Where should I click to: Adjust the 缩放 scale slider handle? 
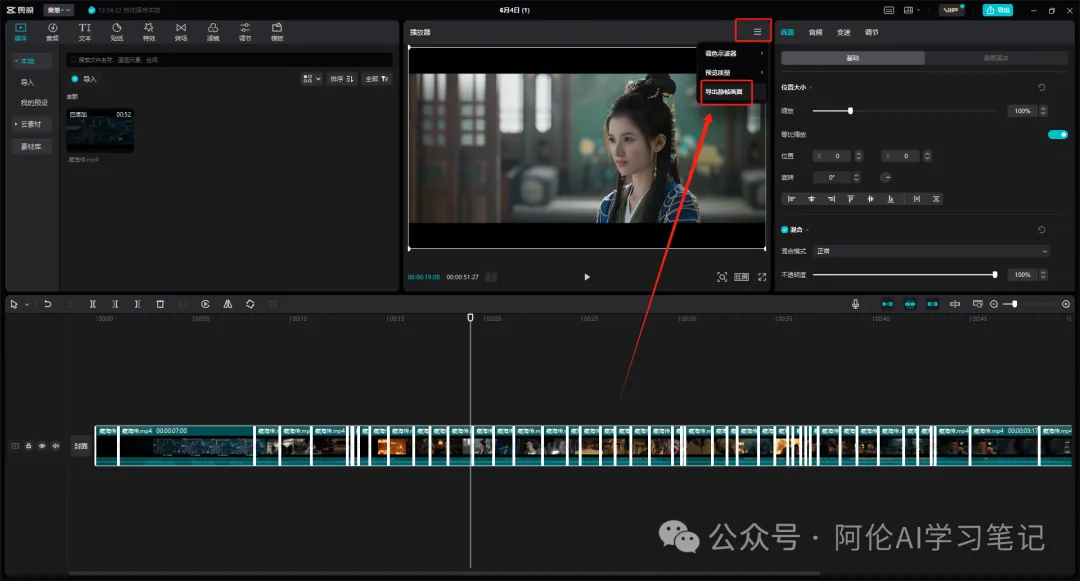[851, 111]
